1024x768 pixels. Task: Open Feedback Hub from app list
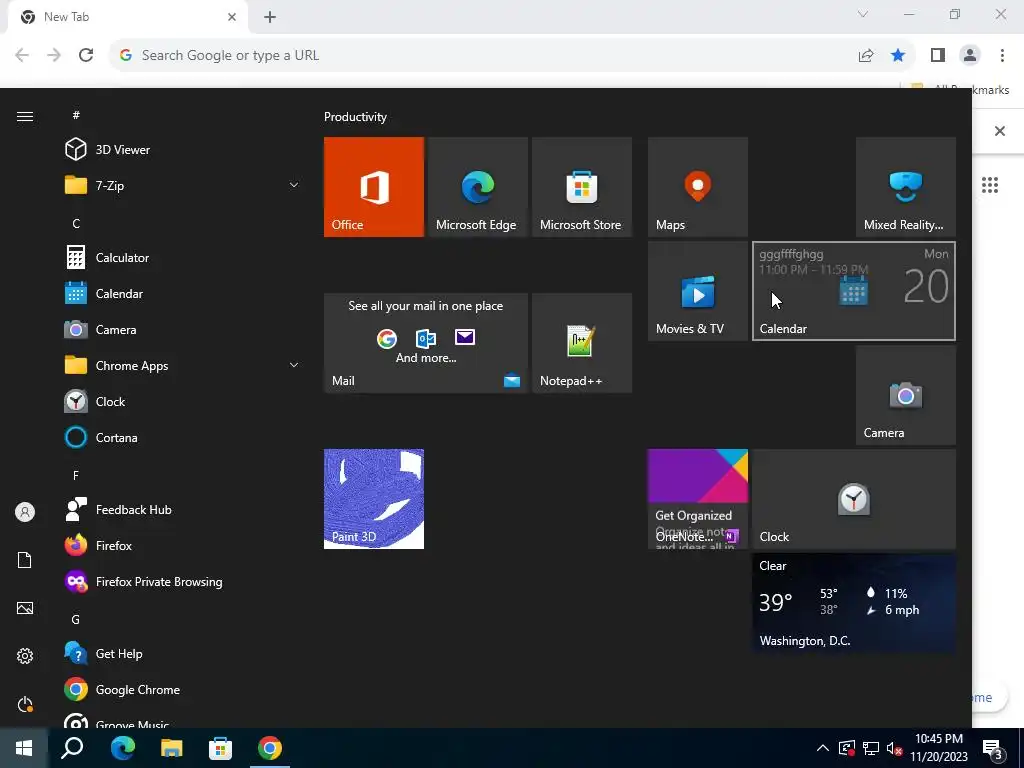point(182,509)
